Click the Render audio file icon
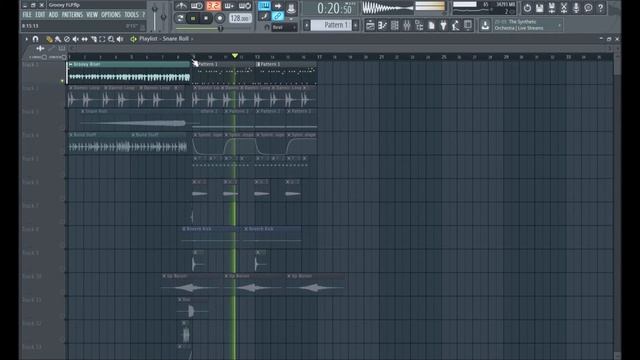Viewport: 640px width, 360px height. (552, 8)
